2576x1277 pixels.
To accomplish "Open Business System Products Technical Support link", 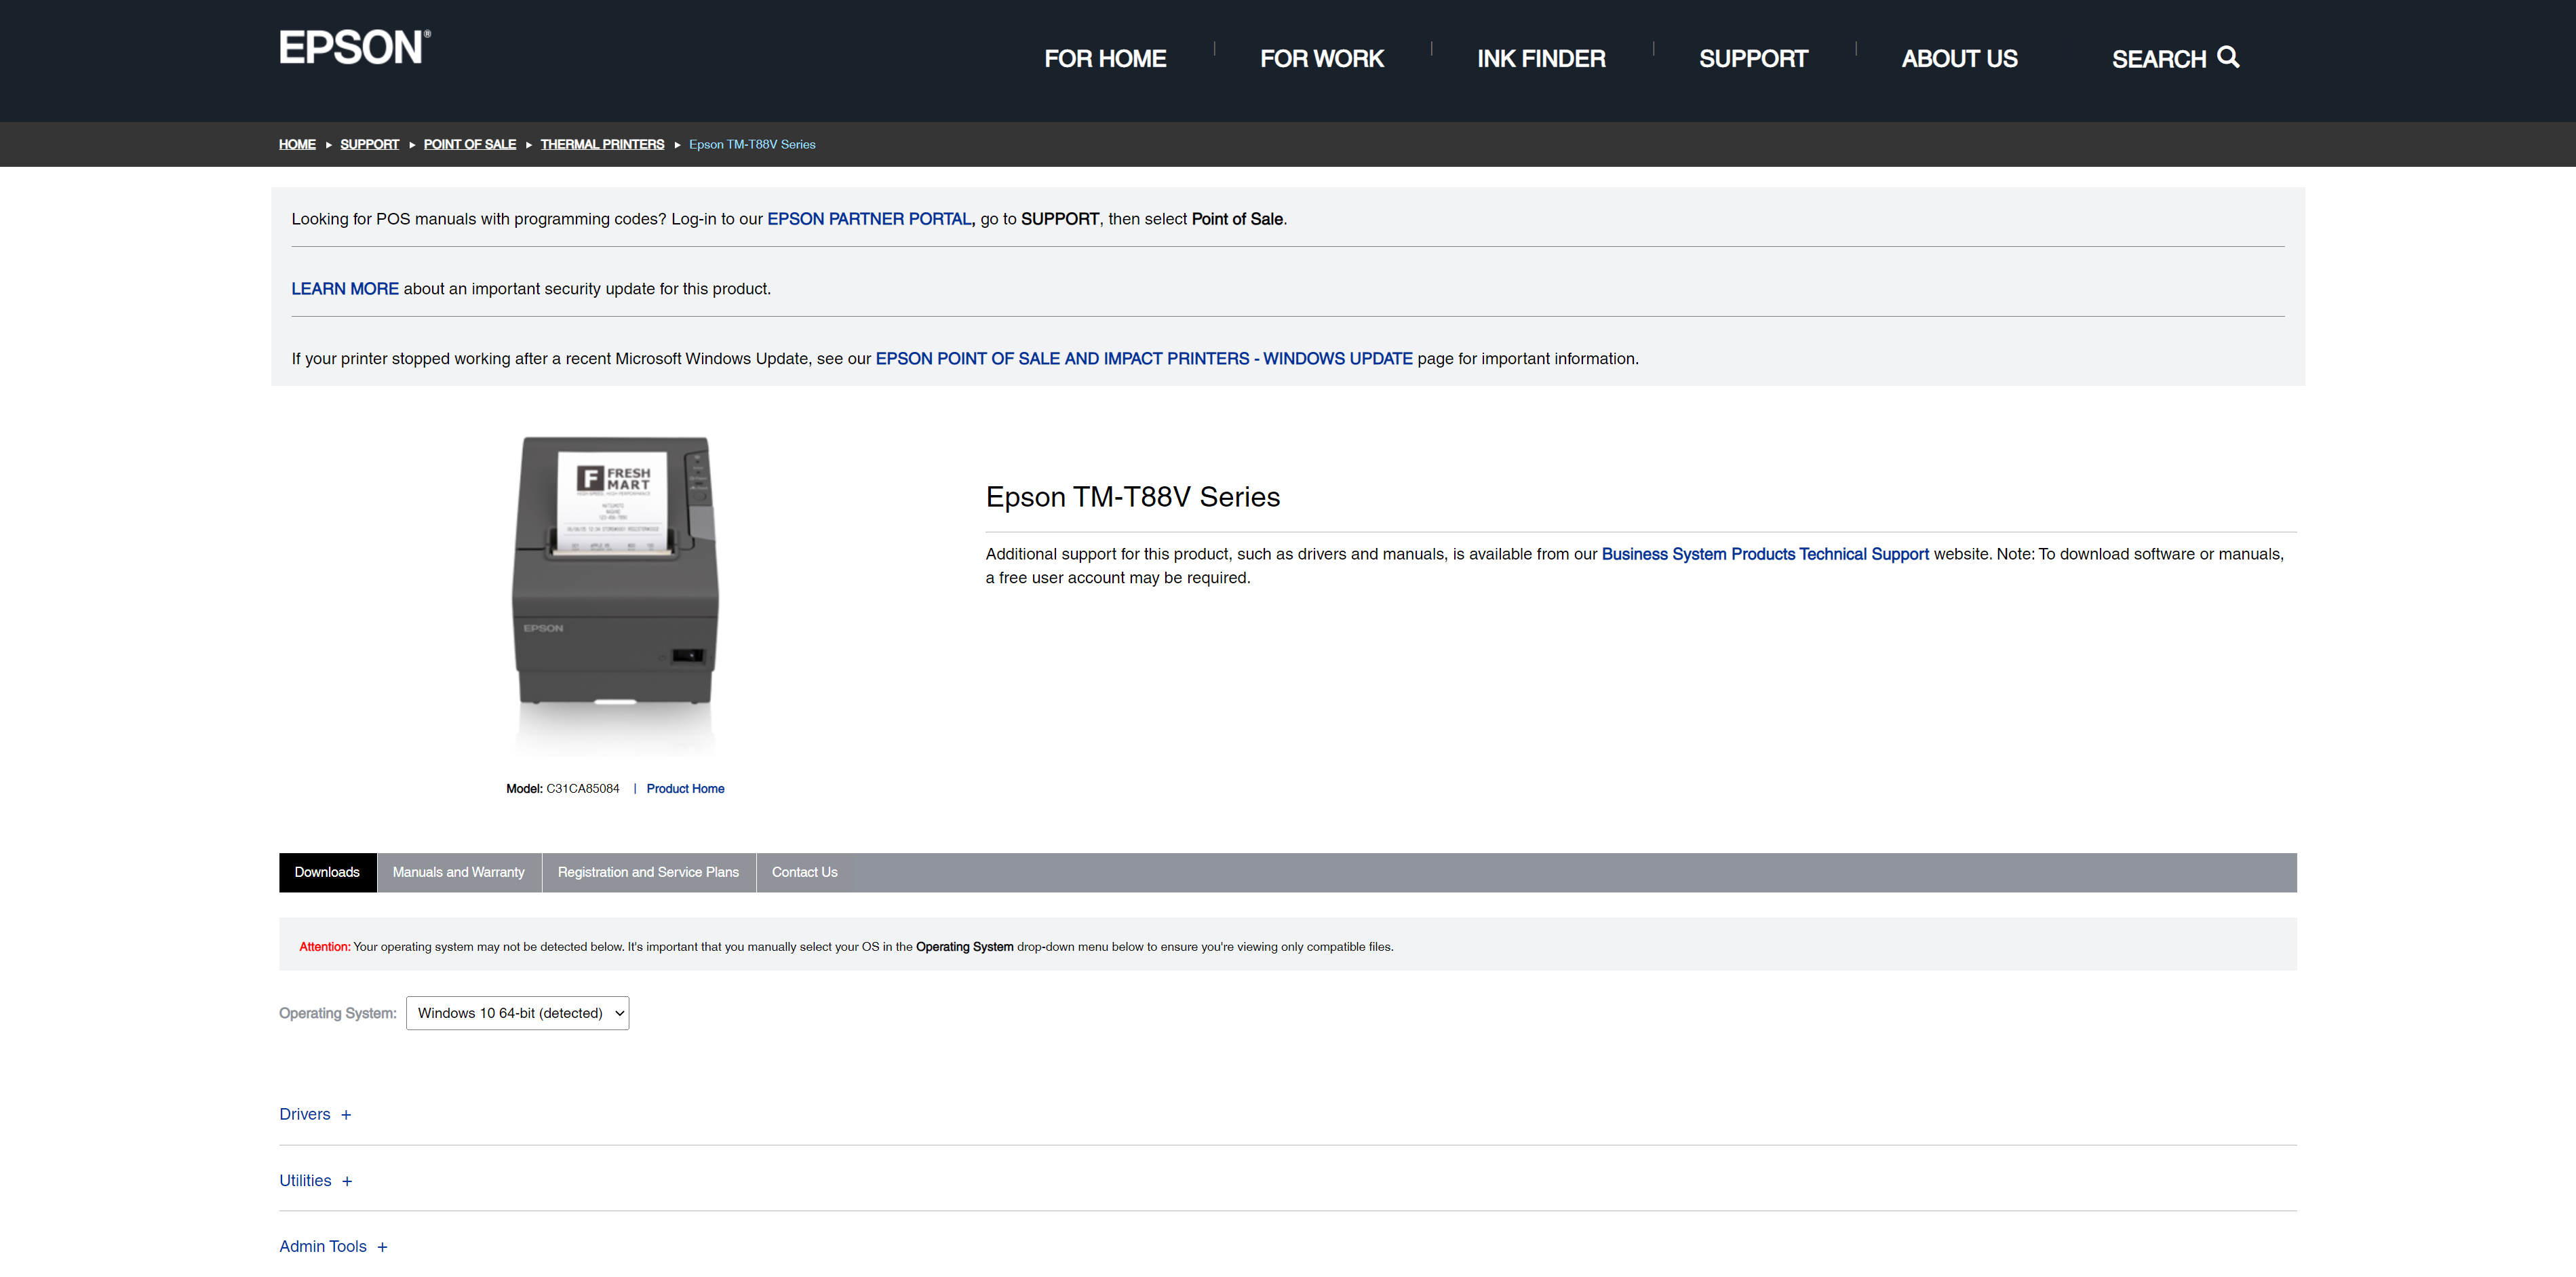I will pyautogui.click(x=1764, y=554).
